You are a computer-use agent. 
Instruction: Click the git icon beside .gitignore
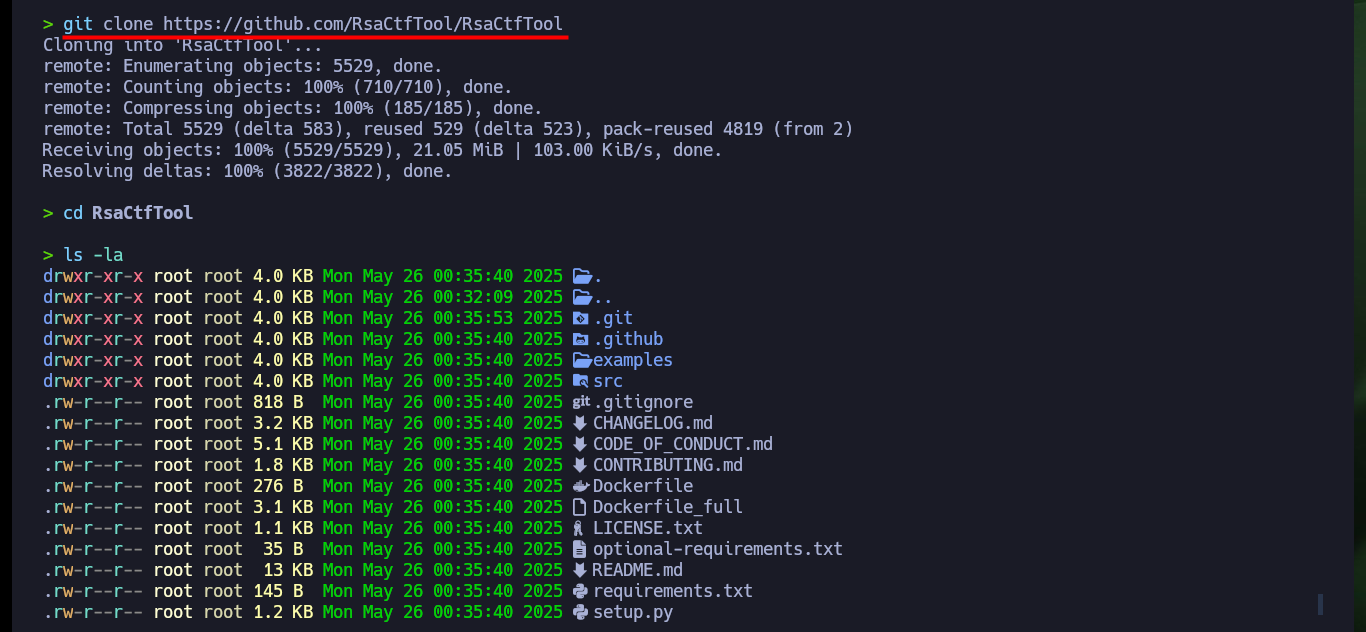pyautogui.click(x=581, y=402)
